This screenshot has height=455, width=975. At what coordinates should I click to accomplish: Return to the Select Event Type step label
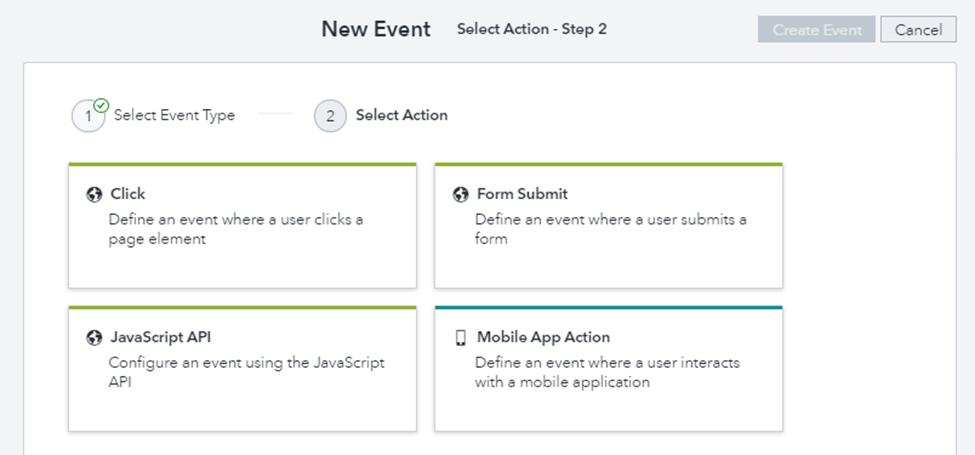coord(174,115)
